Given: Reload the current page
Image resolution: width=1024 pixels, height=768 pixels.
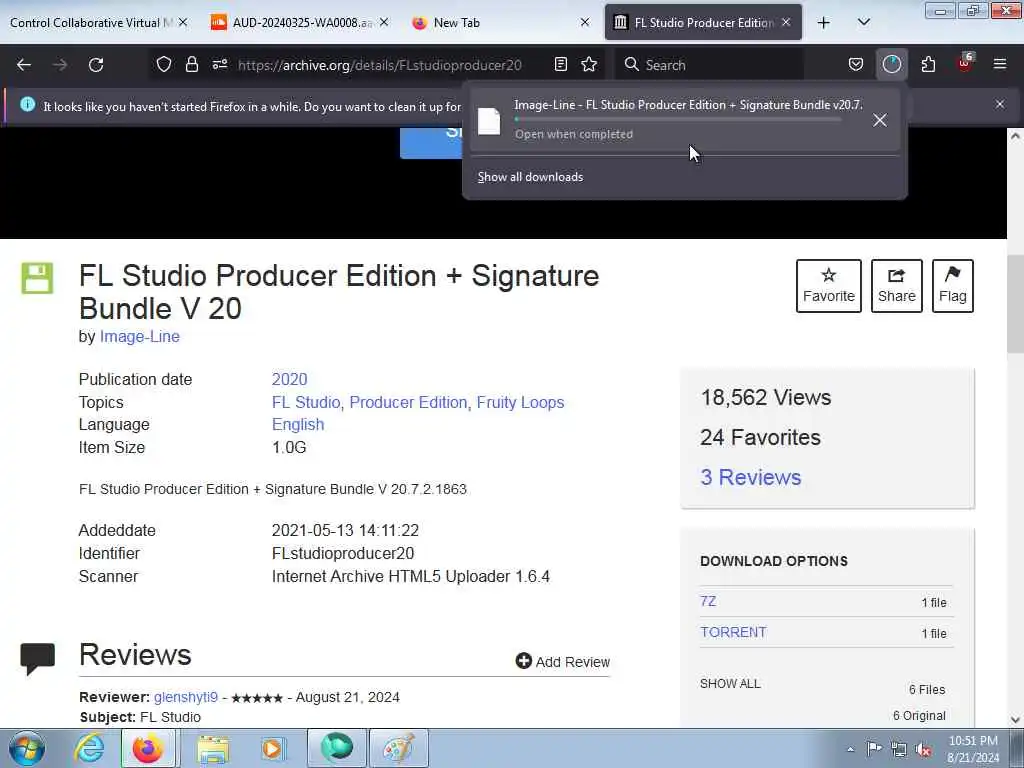Looking at the screenshot, I should (96, 65).
